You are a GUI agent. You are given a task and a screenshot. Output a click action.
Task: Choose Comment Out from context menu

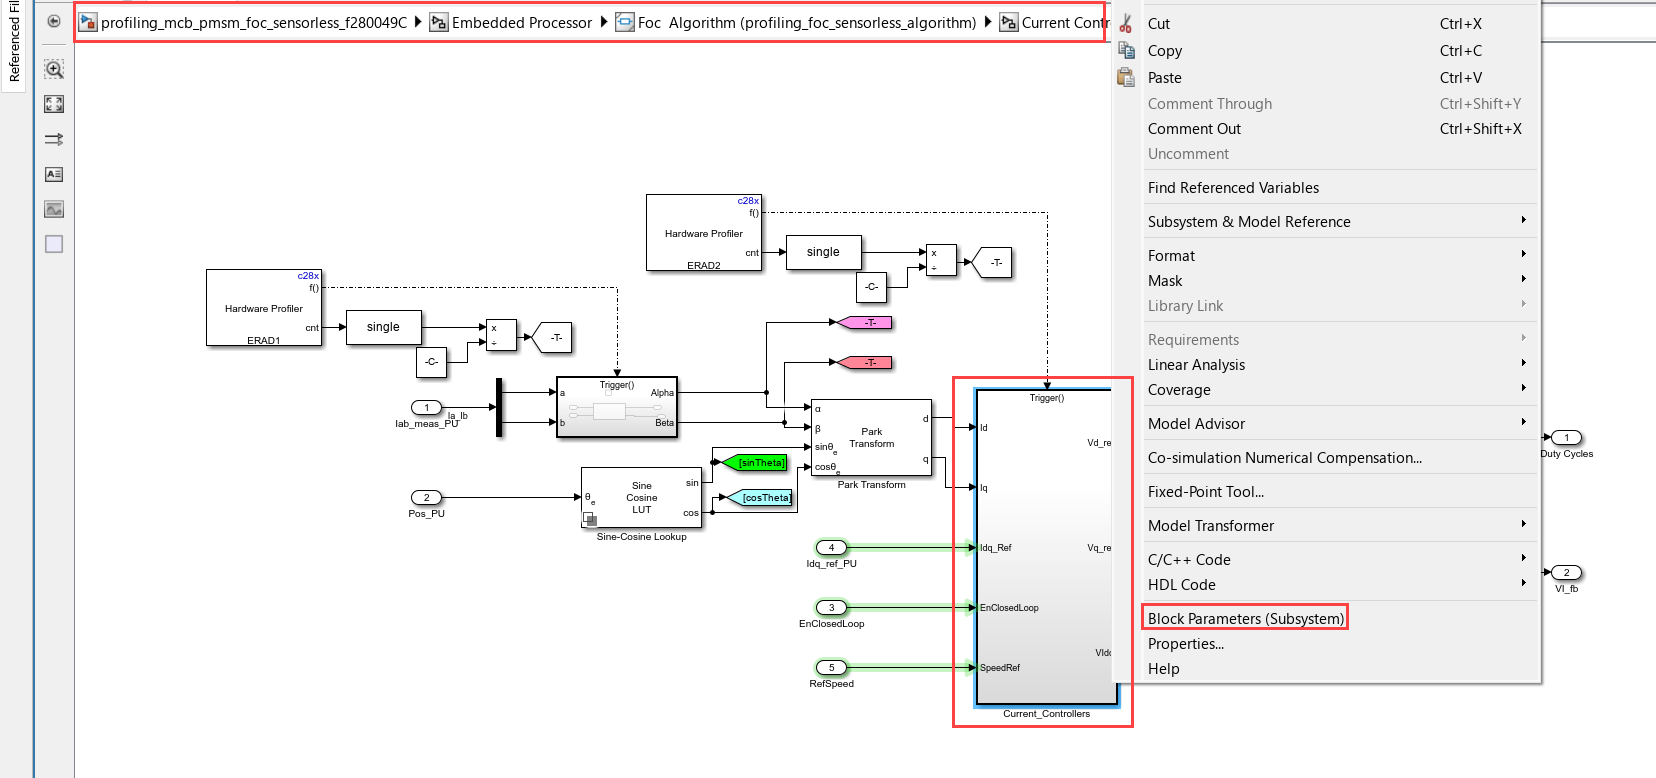pos(1194,128)
